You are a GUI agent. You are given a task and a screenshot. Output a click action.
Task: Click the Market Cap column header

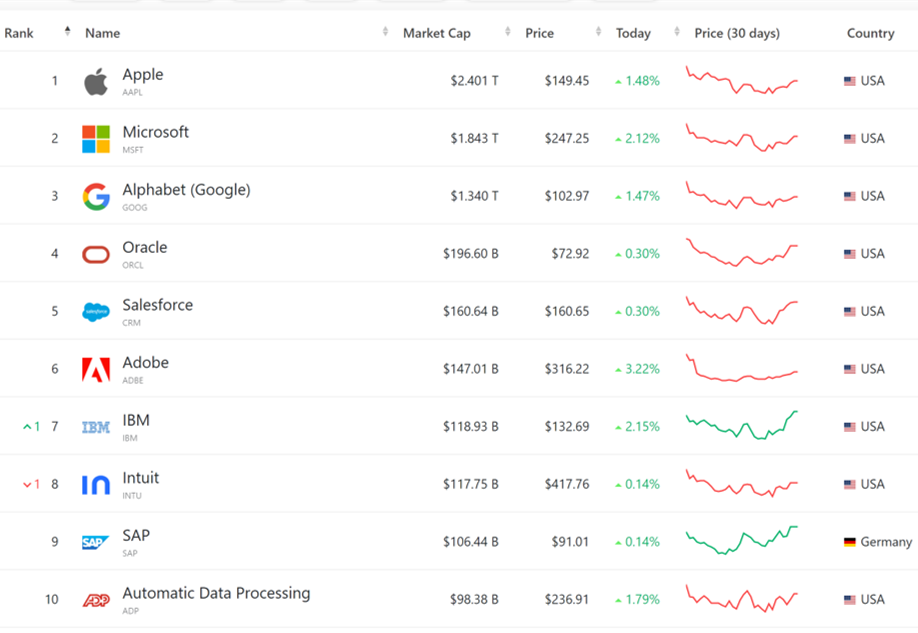[437, 33]
